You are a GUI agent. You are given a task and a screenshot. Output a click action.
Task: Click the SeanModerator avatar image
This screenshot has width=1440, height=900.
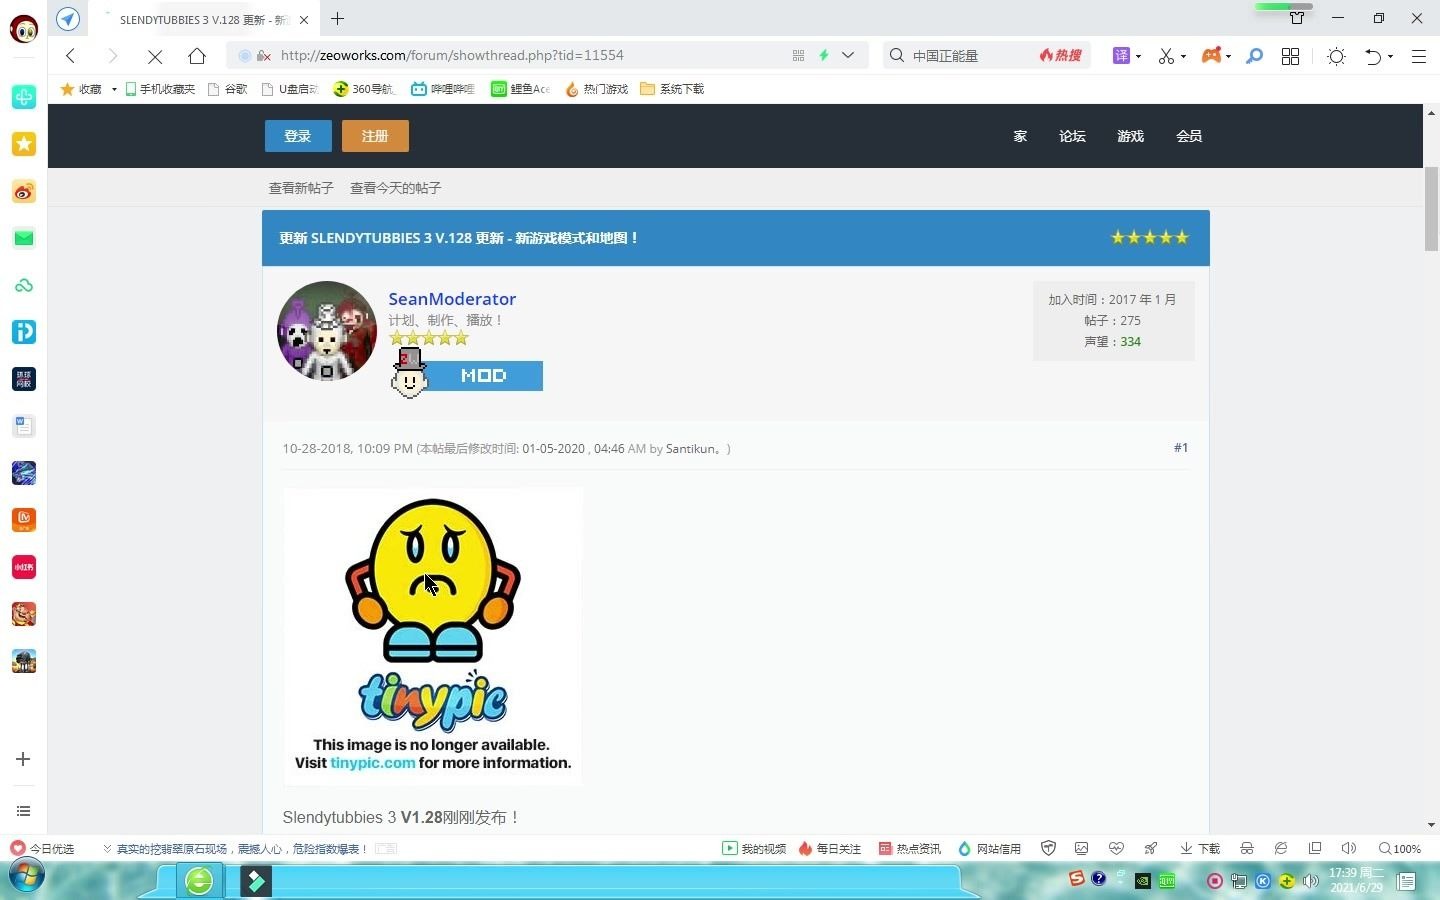[x=327, y=331]
